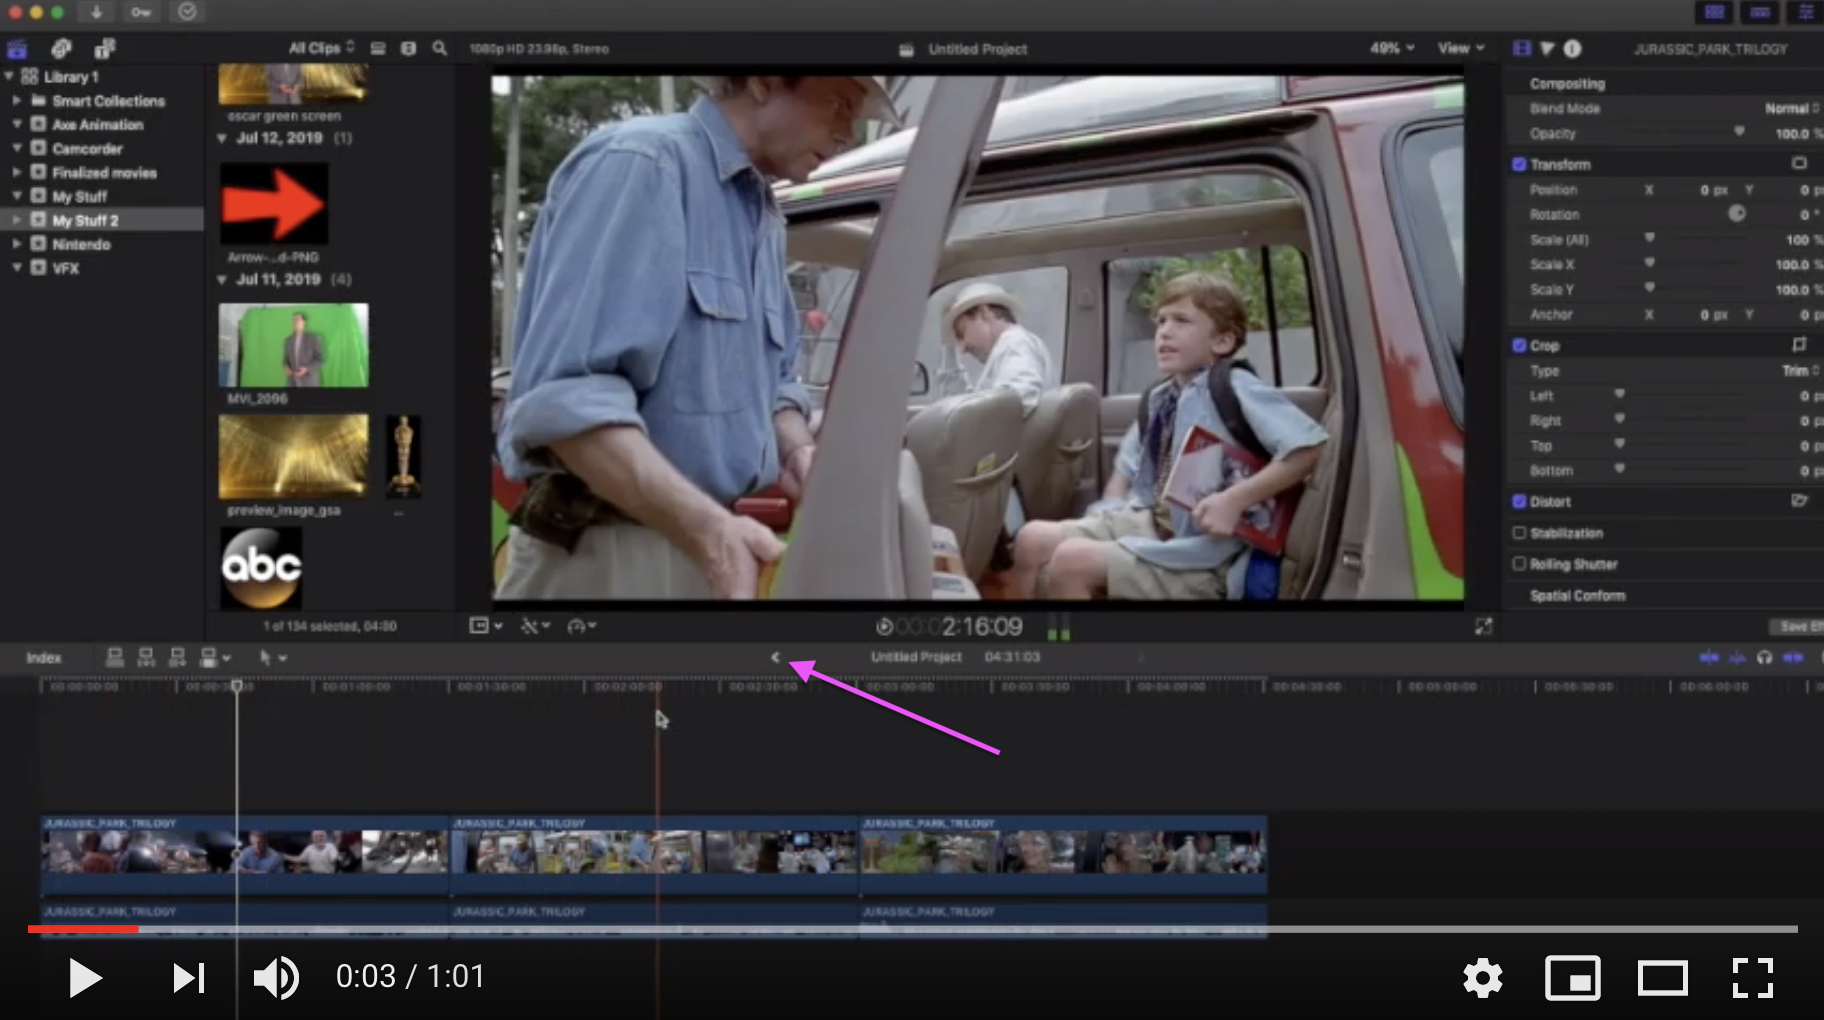Toggle viewer fullscreen expand icon
The image size is (1824, 1020).
coord(1483,626)
